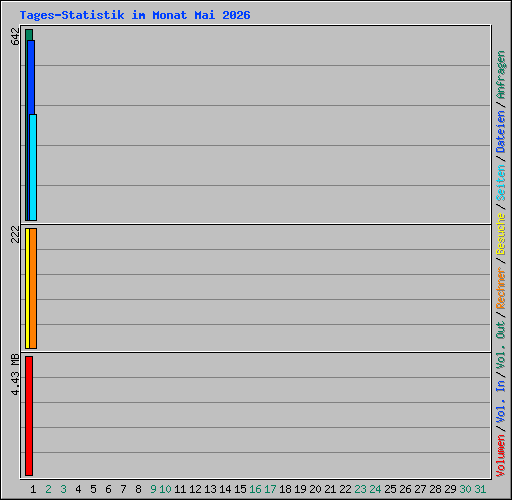The height and width of the screenshot is (500, 512).
Task: Click the Seiten legend label
Action: (500, 183)
